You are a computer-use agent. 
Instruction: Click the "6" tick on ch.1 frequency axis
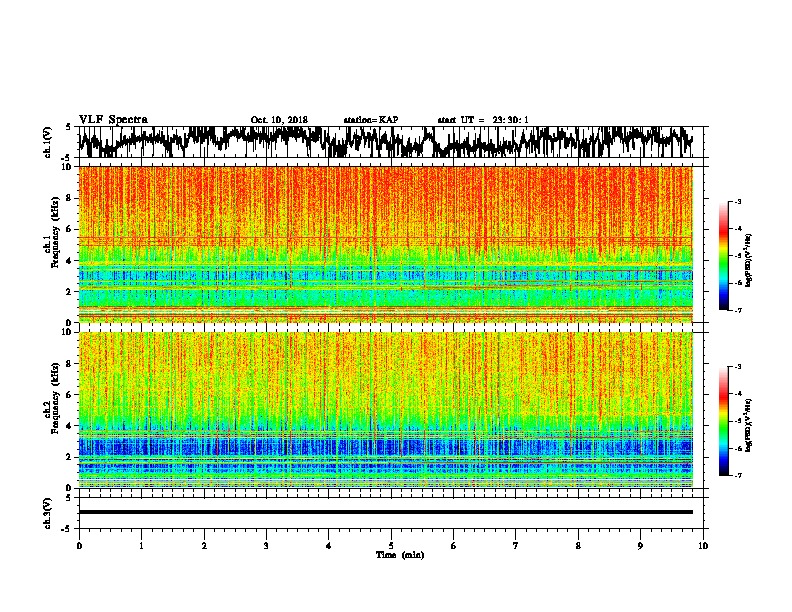70,229
